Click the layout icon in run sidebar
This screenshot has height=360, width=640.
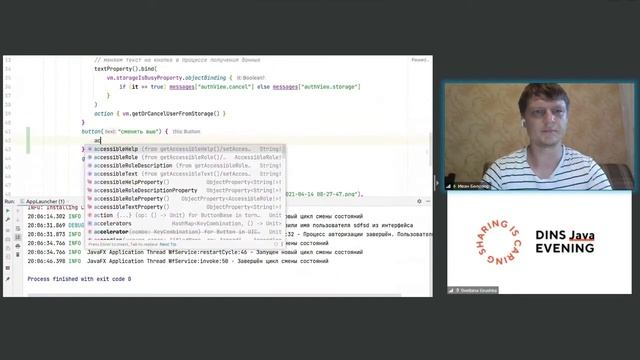tap(8, 268)
